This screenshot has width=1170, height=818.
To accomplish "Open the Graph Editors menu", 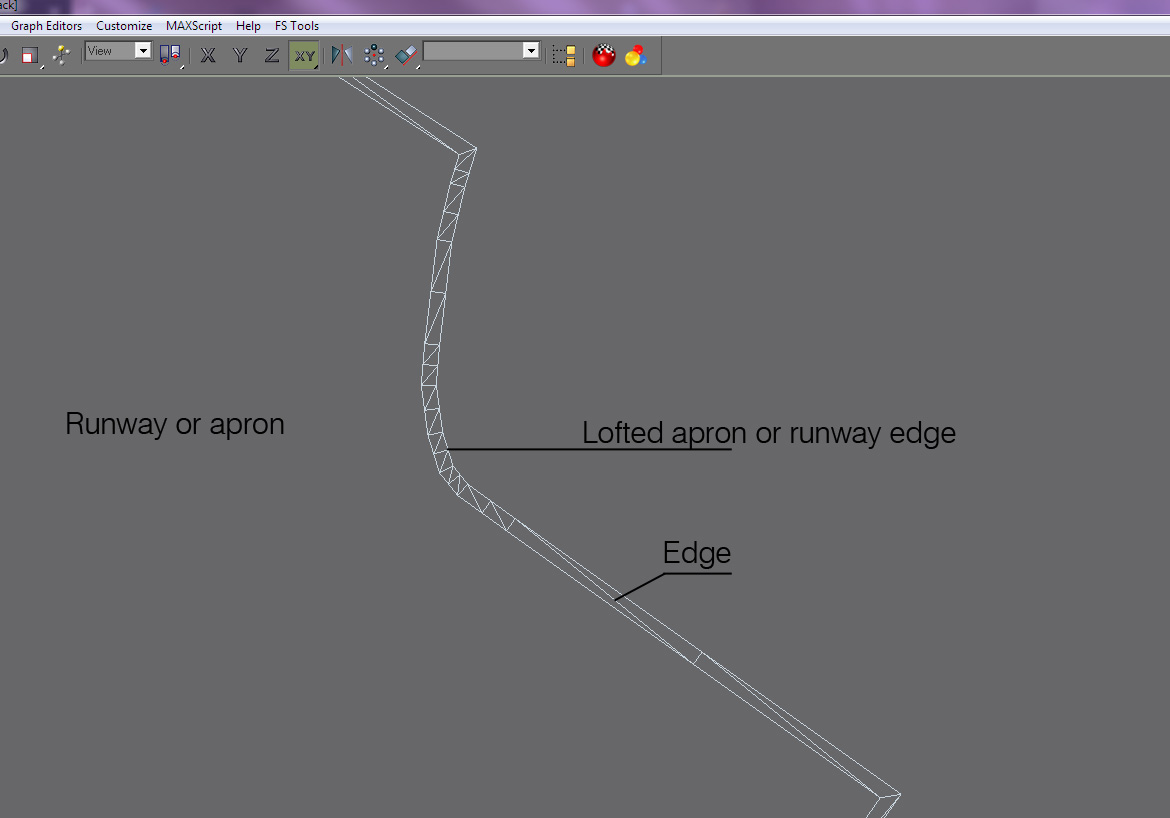I will [46, 26].
